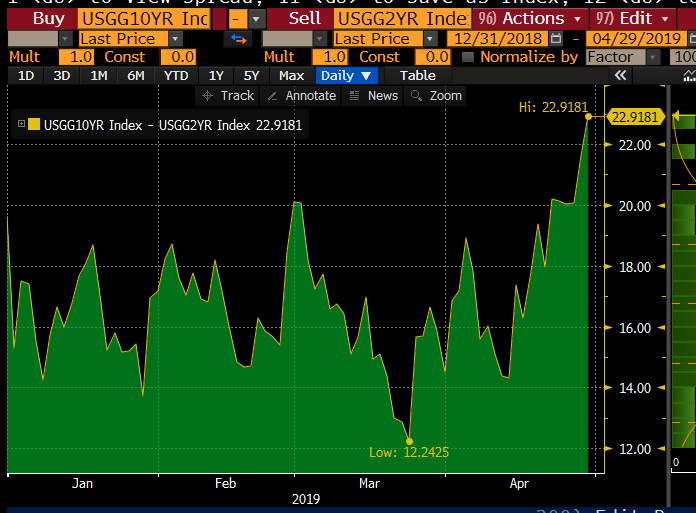Click the end date 04/29/2019 field
The width and height of the screenshot is (696, 513).
[x=636, y=39]
